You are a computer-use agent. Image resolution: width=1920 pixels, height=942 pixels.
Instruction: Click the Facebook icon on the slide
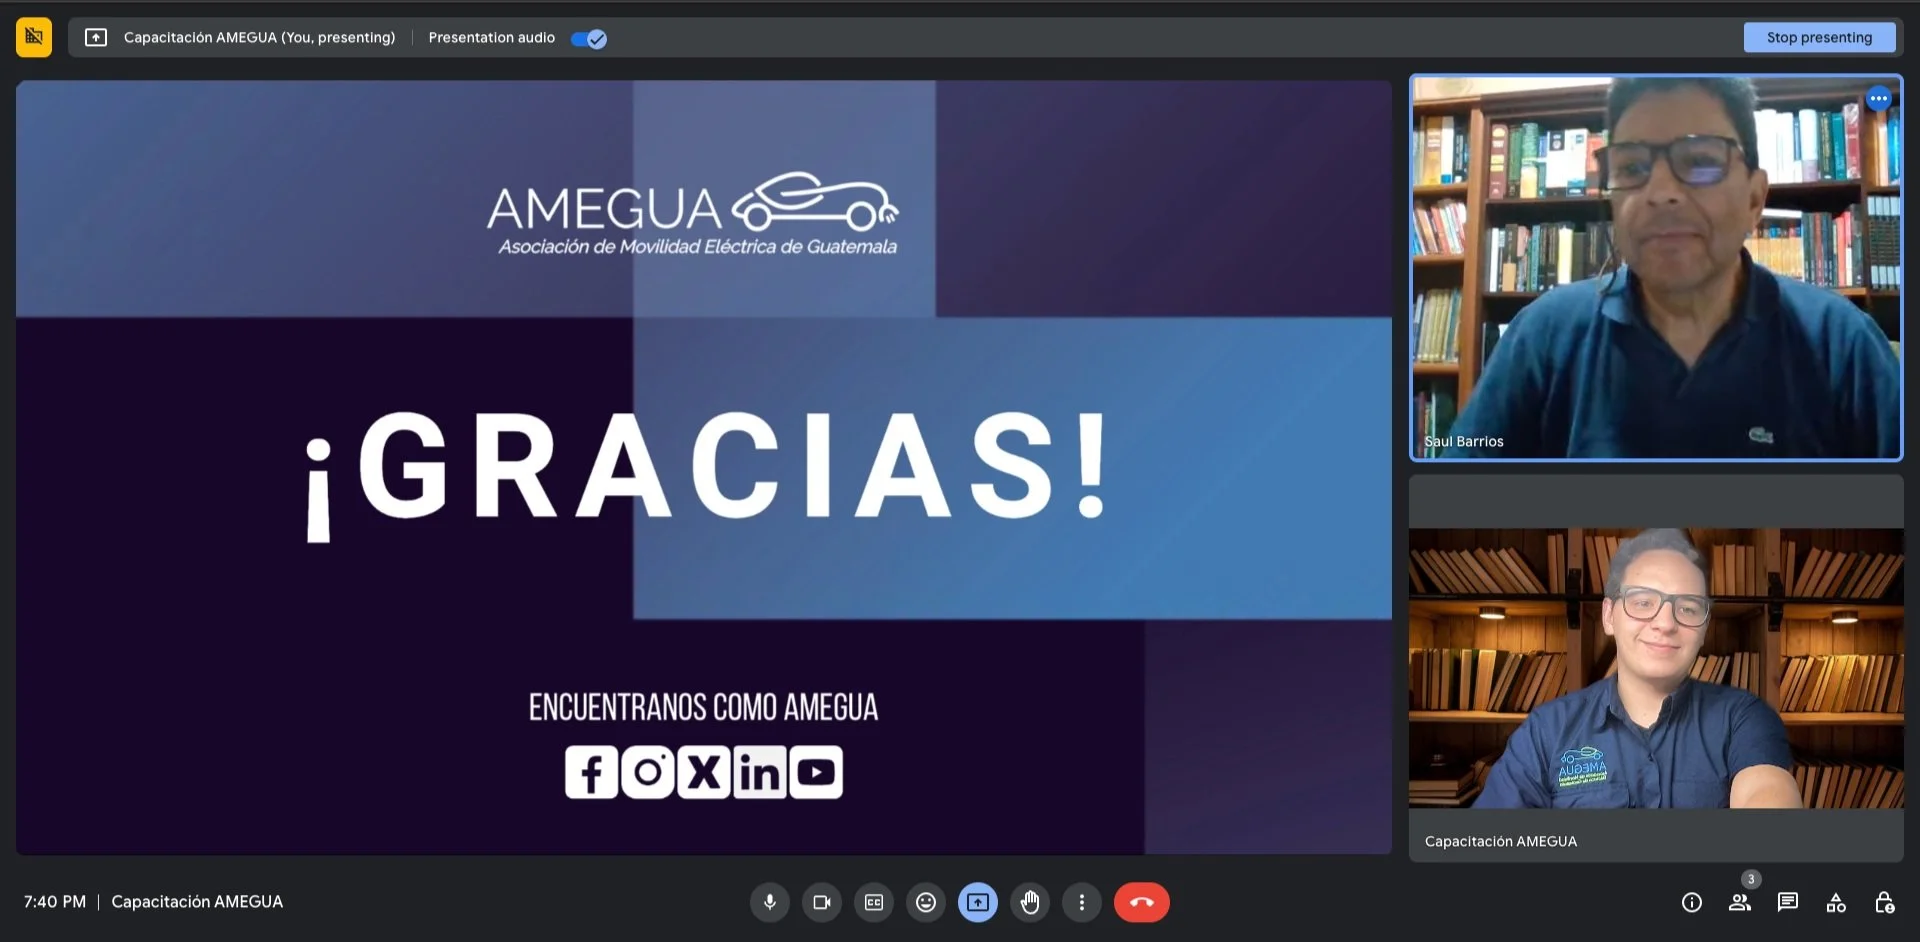pos(591,772)
